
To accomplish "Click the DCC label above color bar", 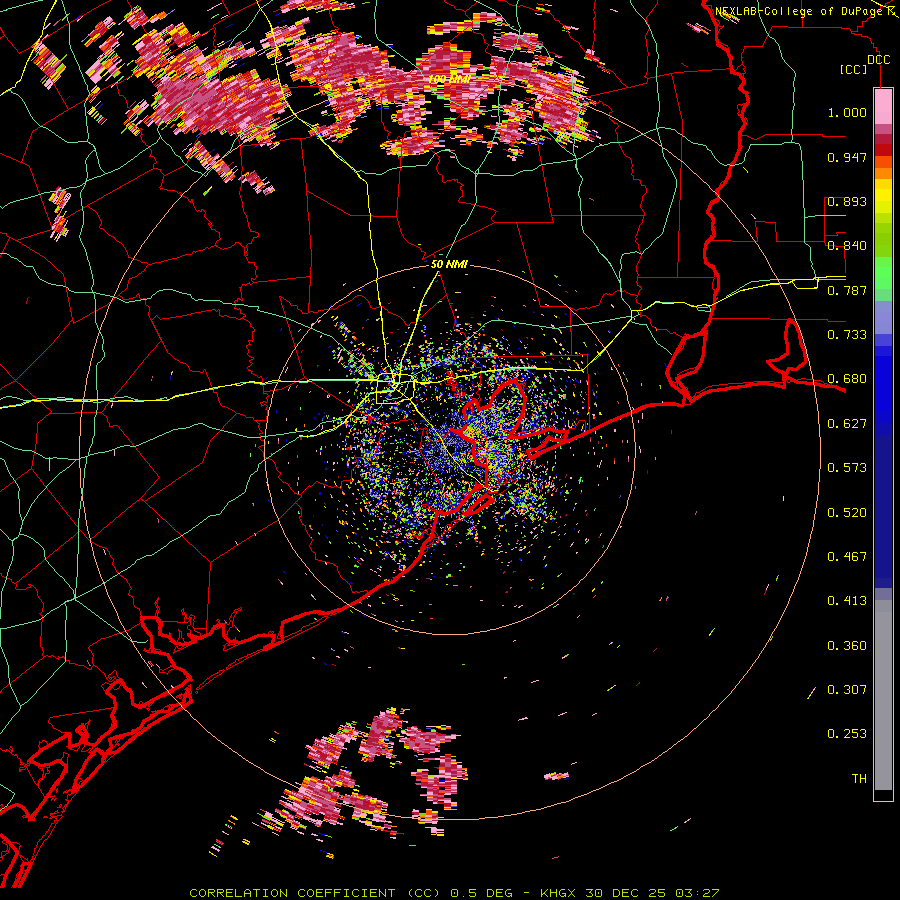I will [x=878, y=60].
